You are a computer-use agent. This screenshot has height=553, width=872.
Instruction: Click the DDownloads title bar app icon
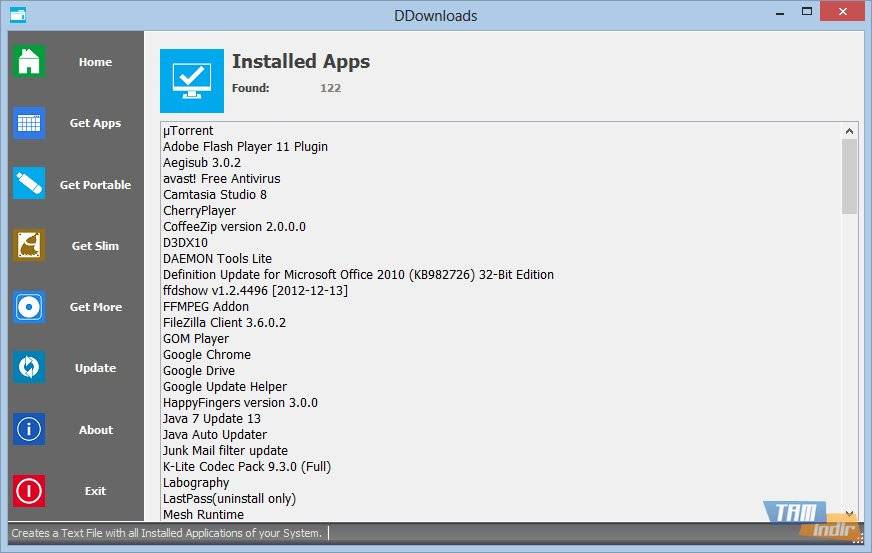18,15
